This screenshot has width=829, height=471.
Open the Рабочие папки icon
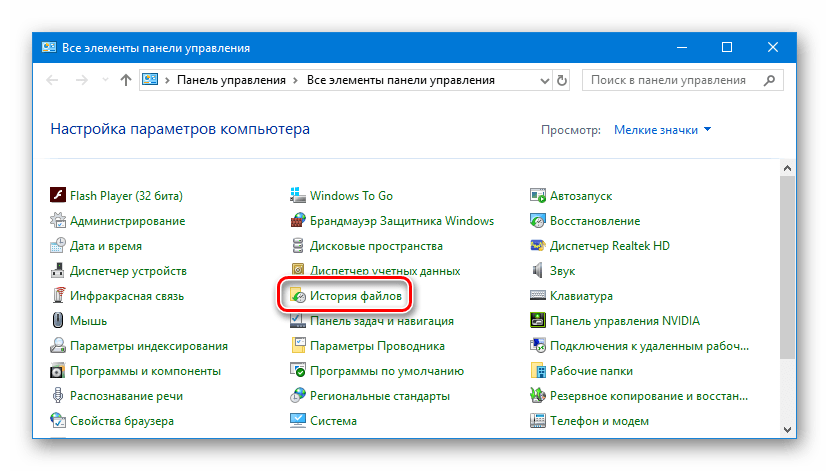pos(538,371)
